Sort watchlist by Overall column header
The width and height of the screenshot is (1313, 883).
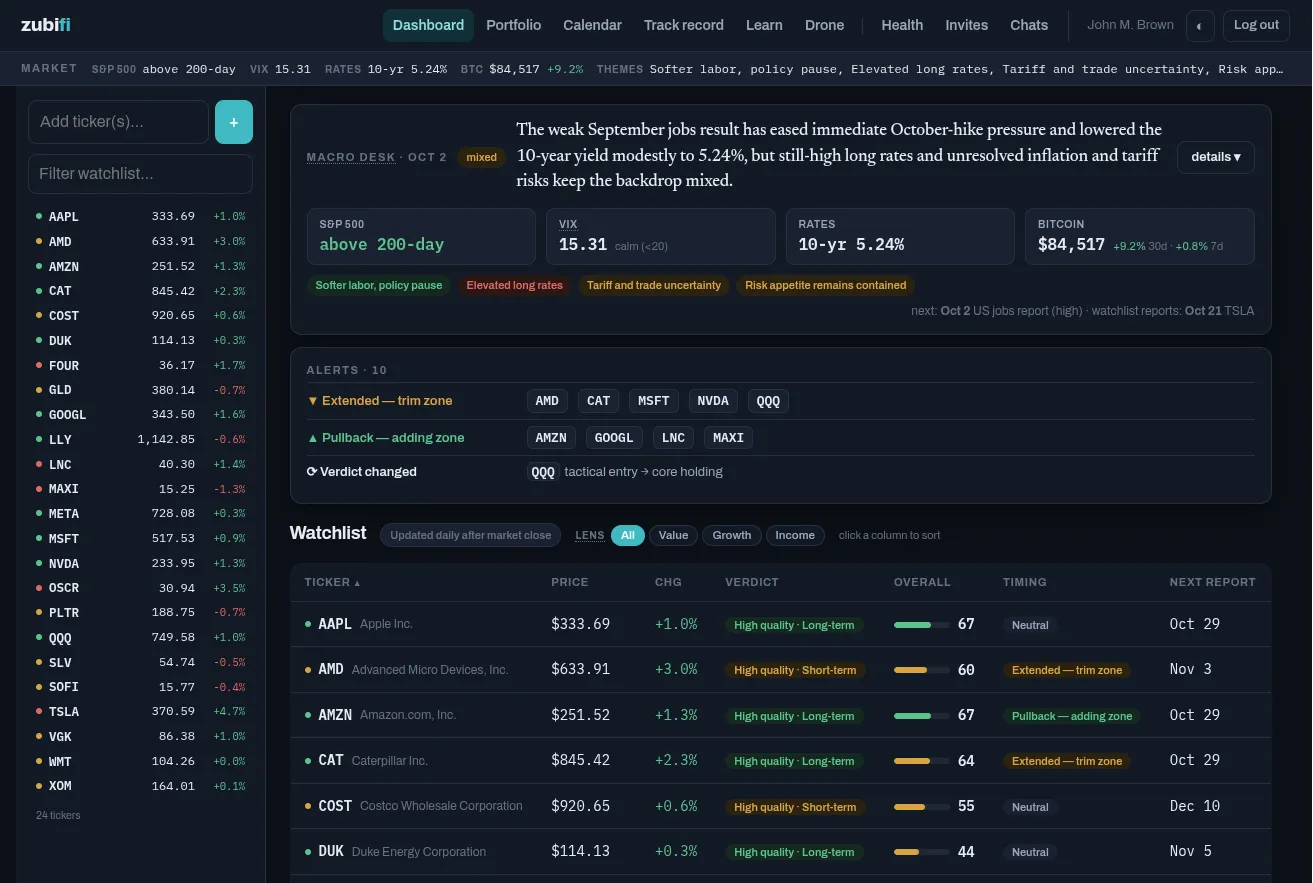(x=922, y=582)
